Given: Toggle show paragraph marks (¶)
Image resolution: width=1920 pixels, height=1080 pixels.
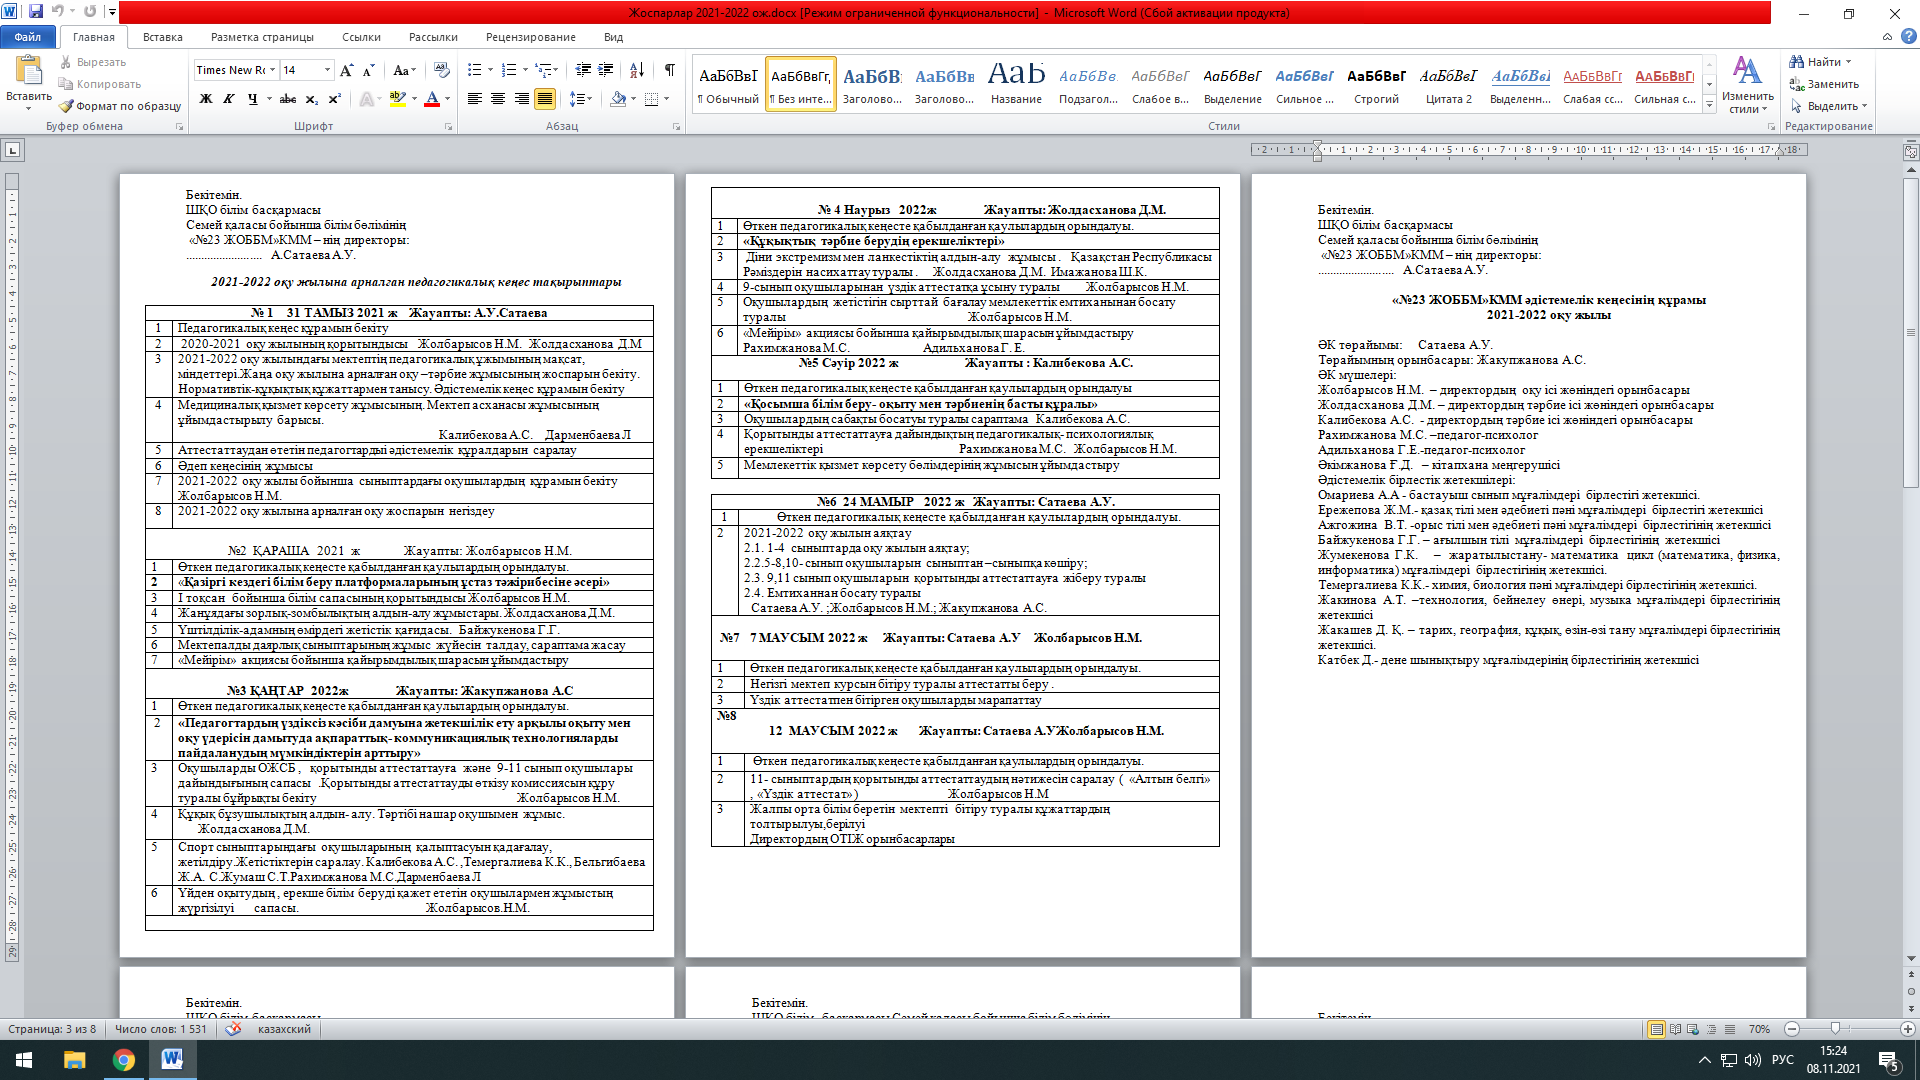Looking at the screenshot, I should pyautogui.click(x=670, y=70).
